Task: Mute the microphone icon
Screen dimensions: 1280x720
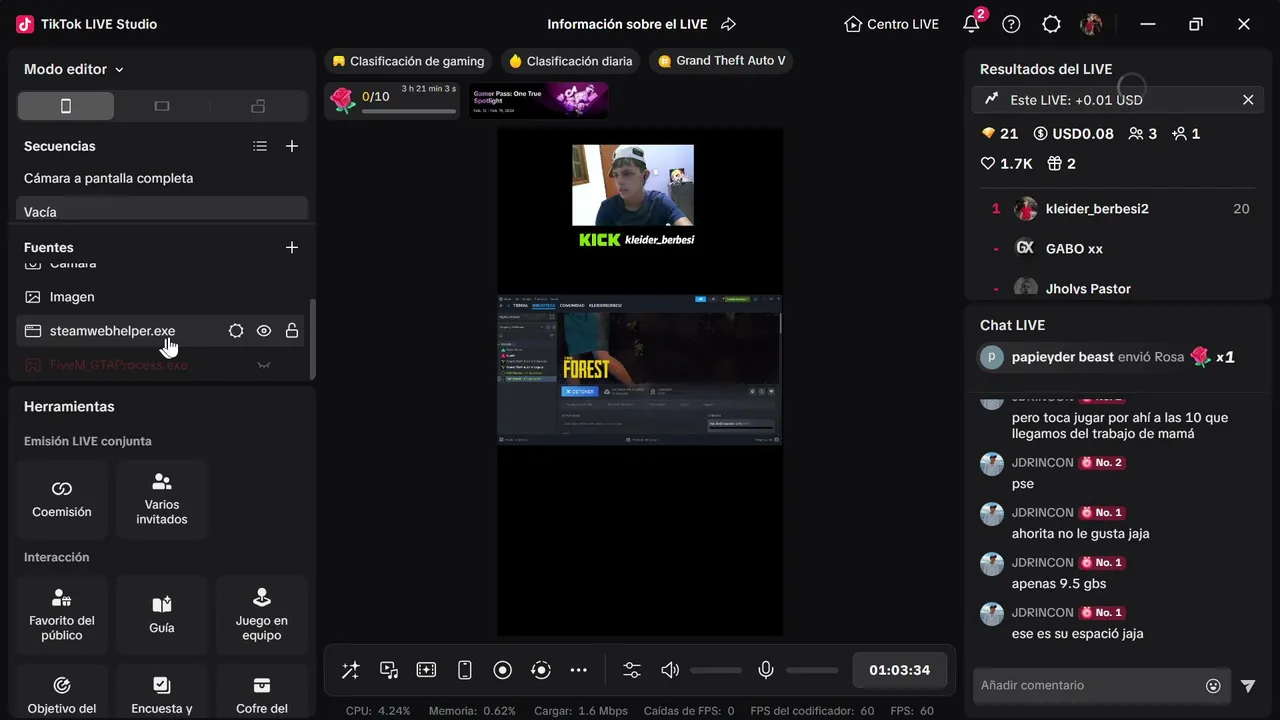Action: tap(766, 670)
